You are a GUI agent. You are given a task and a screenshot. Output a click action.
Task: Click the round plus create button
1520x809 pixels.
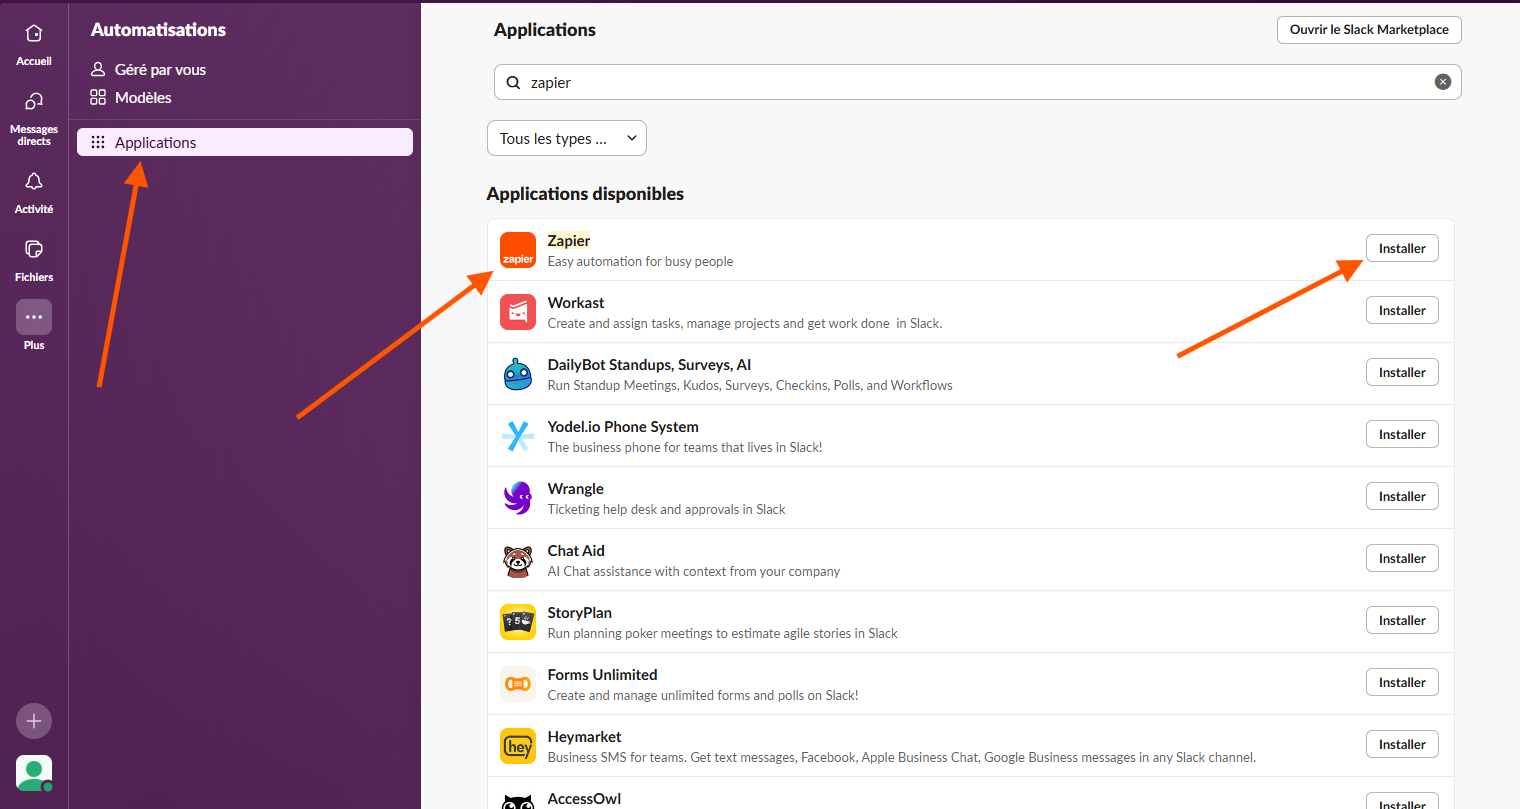[34, 721]
